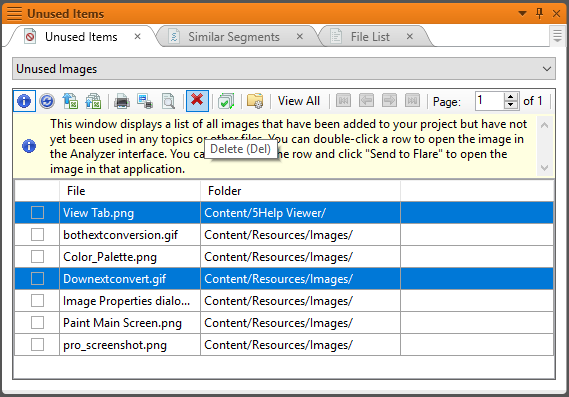This screenshot has height=397, width=569.
Task: Click the Similar Segments tab icon
Action: pyautogui.click(x=174, y=36)
